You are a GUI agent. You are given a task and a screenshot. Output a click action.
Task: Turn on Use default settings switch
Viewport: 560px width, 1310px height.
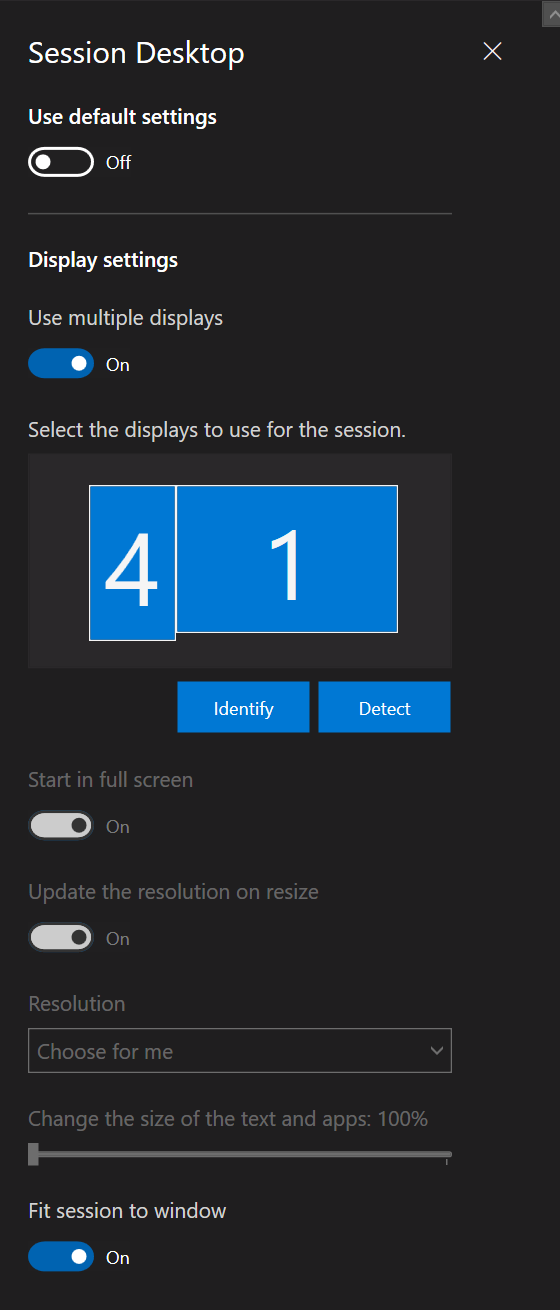[61, 162]
